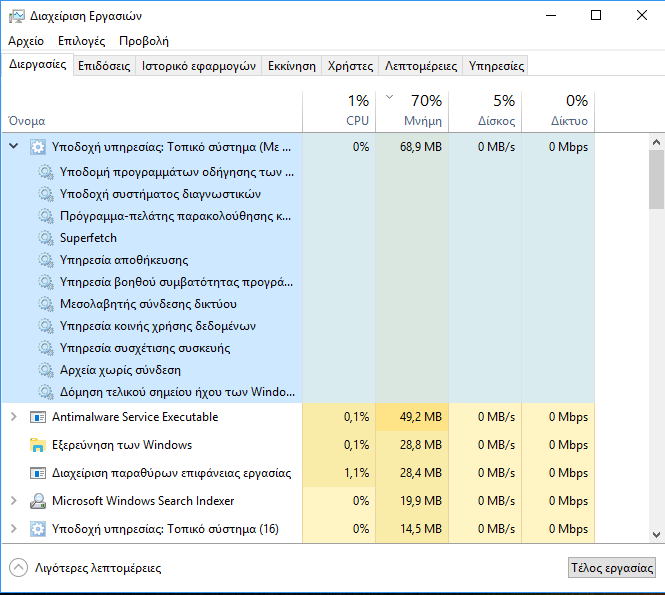Click the 1,1% CPU cell
Viewport: 665px width, 595px height.
click(339, 473)
